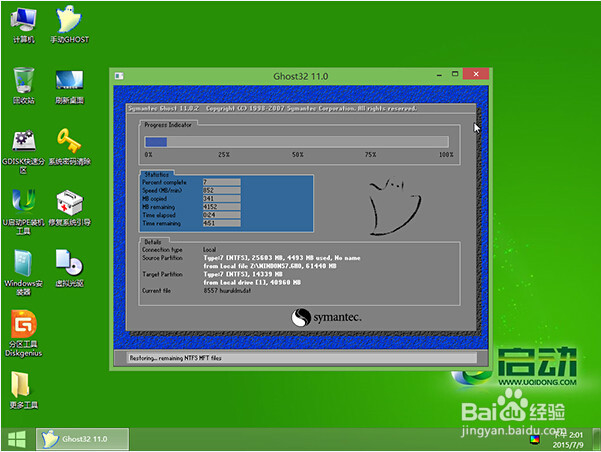
Task: Select the Windows安装器 icon
Action: pyautogui.click(x=23, y=273)
